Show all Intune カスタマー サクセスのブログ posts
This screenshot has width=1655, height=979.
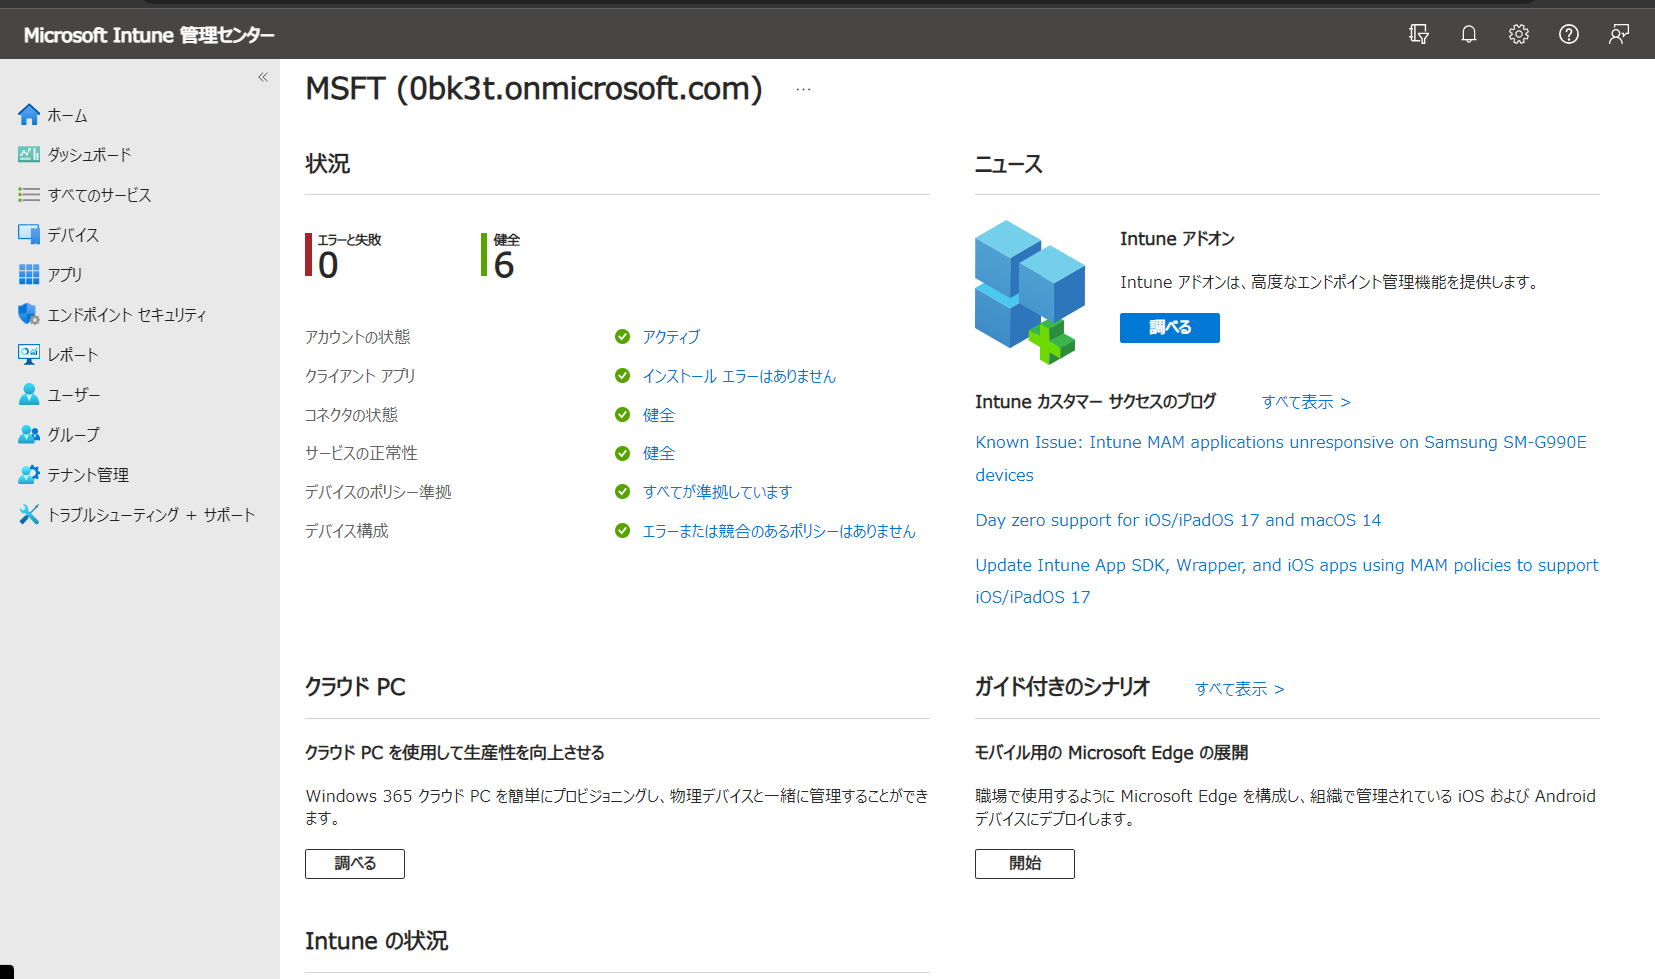[1306, 402]
